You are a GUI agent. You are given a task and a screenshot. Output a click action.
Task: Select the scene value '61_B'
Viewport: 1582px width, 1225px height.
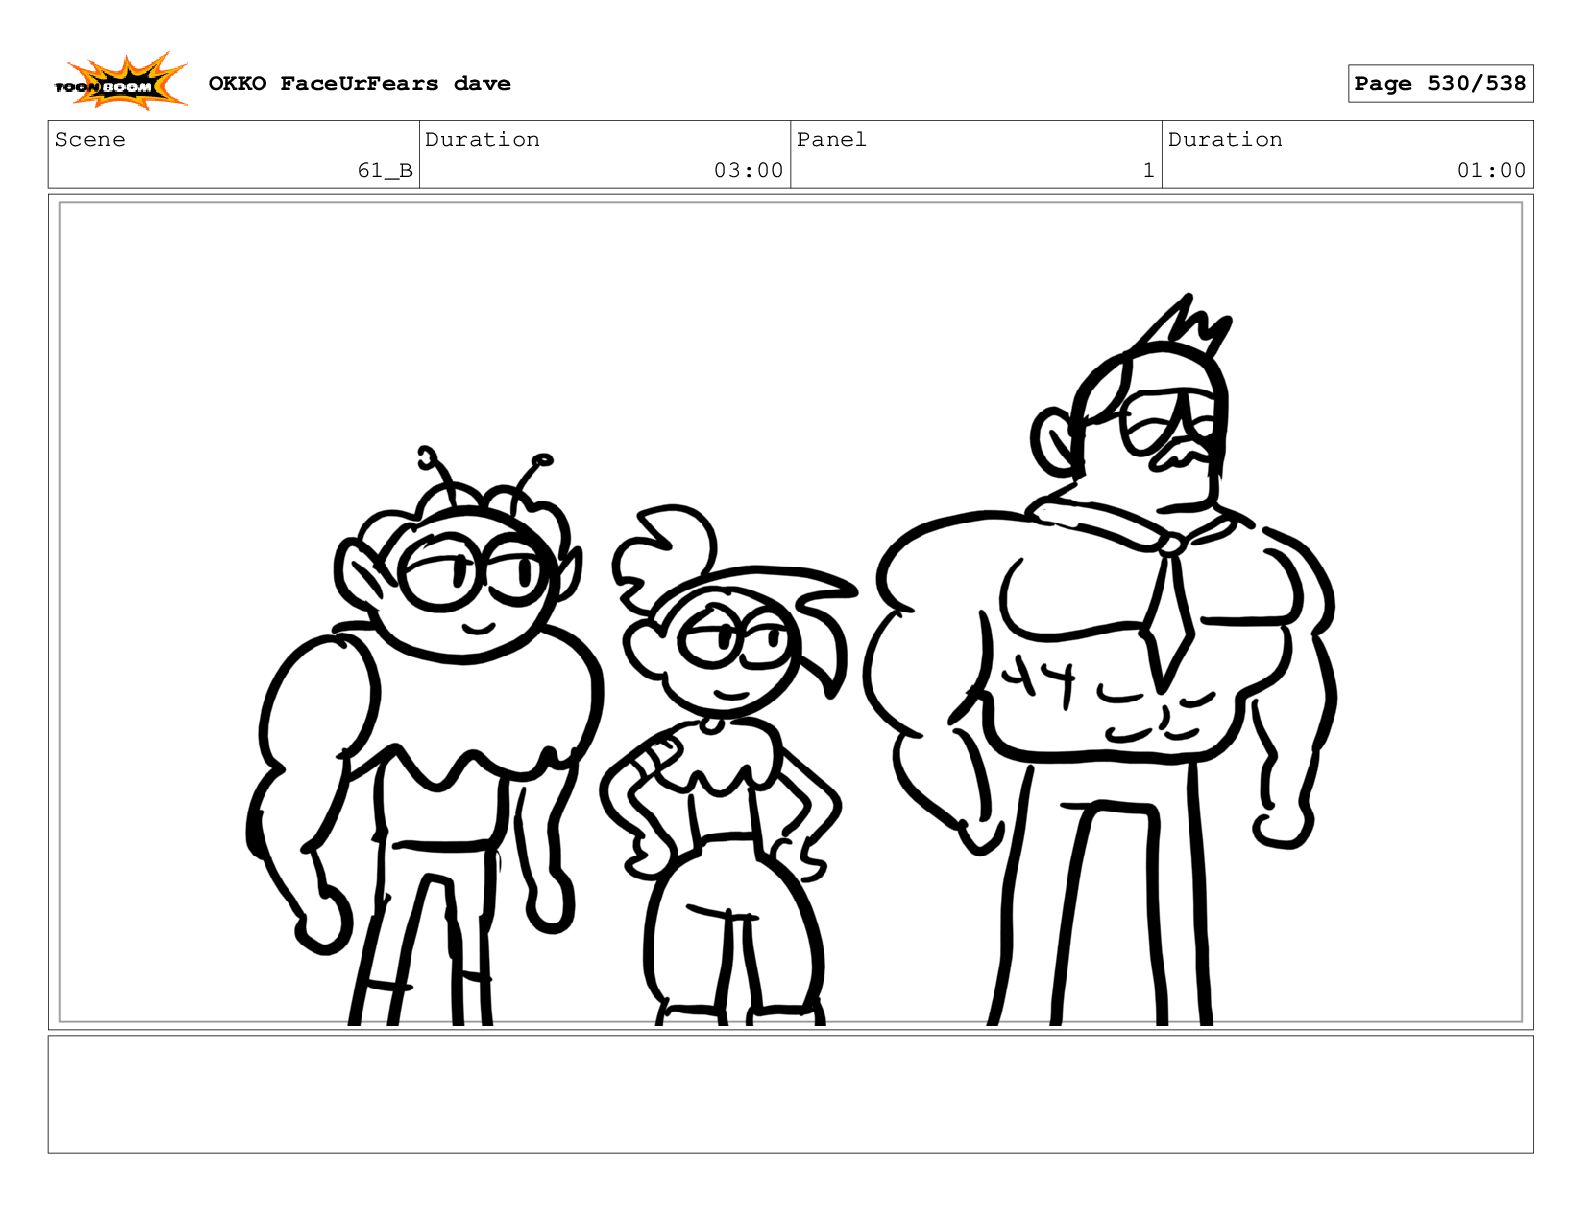[x=385, y=171]
